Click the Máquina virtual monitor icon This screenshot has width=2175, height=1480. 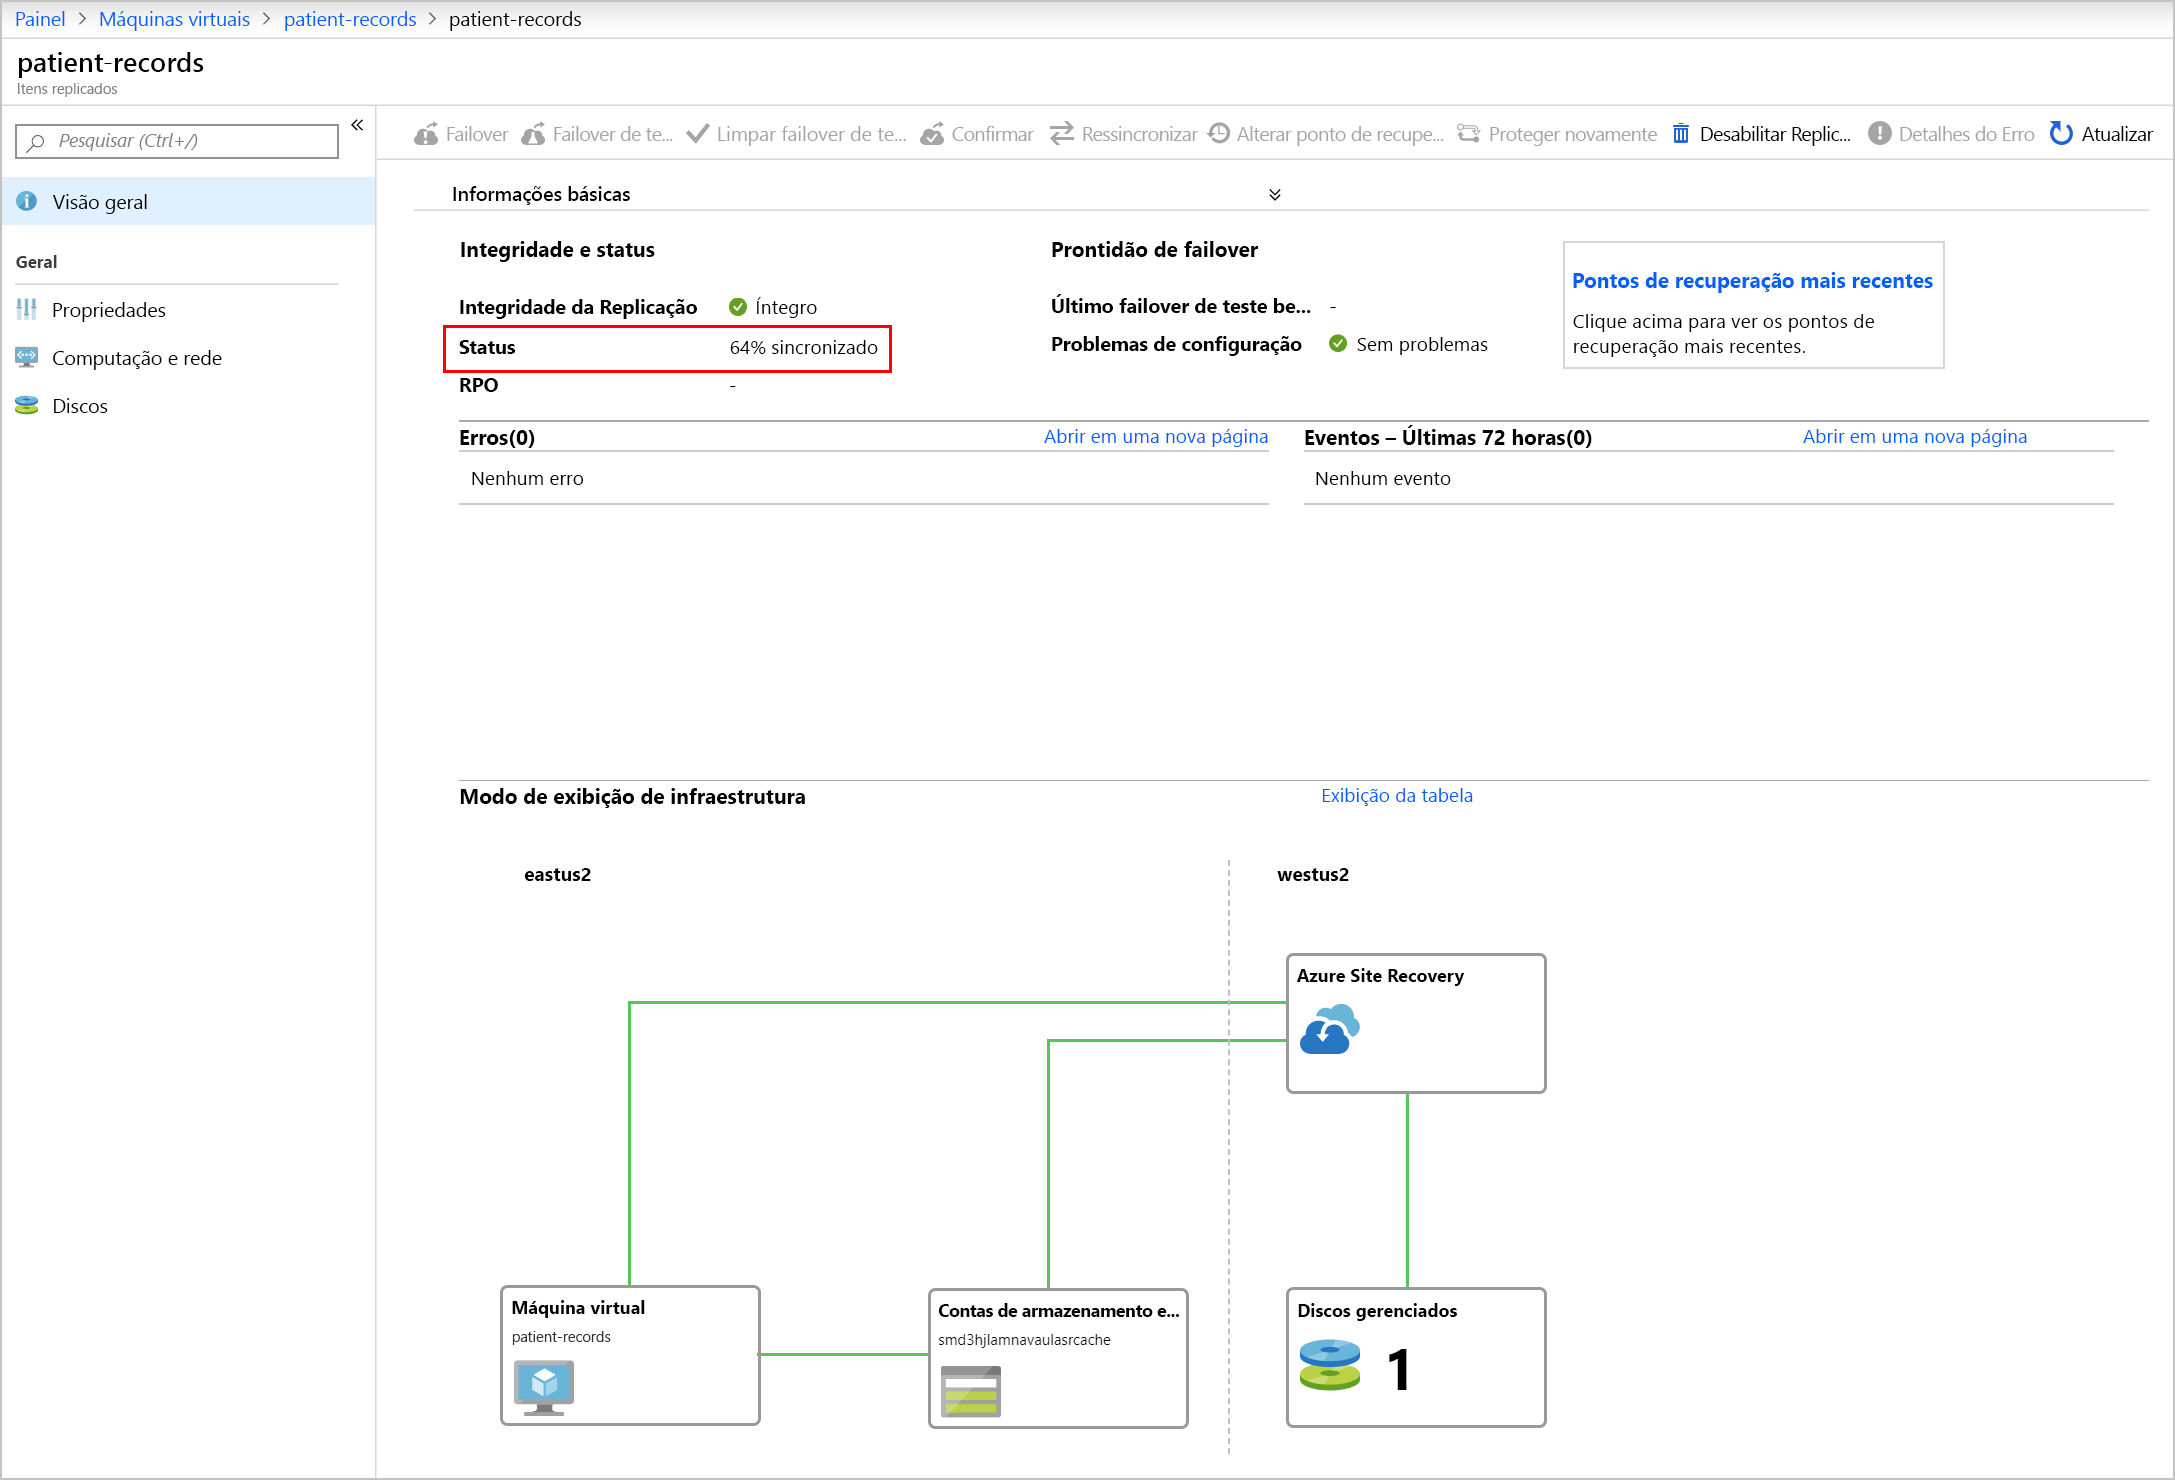(543, 1387)
